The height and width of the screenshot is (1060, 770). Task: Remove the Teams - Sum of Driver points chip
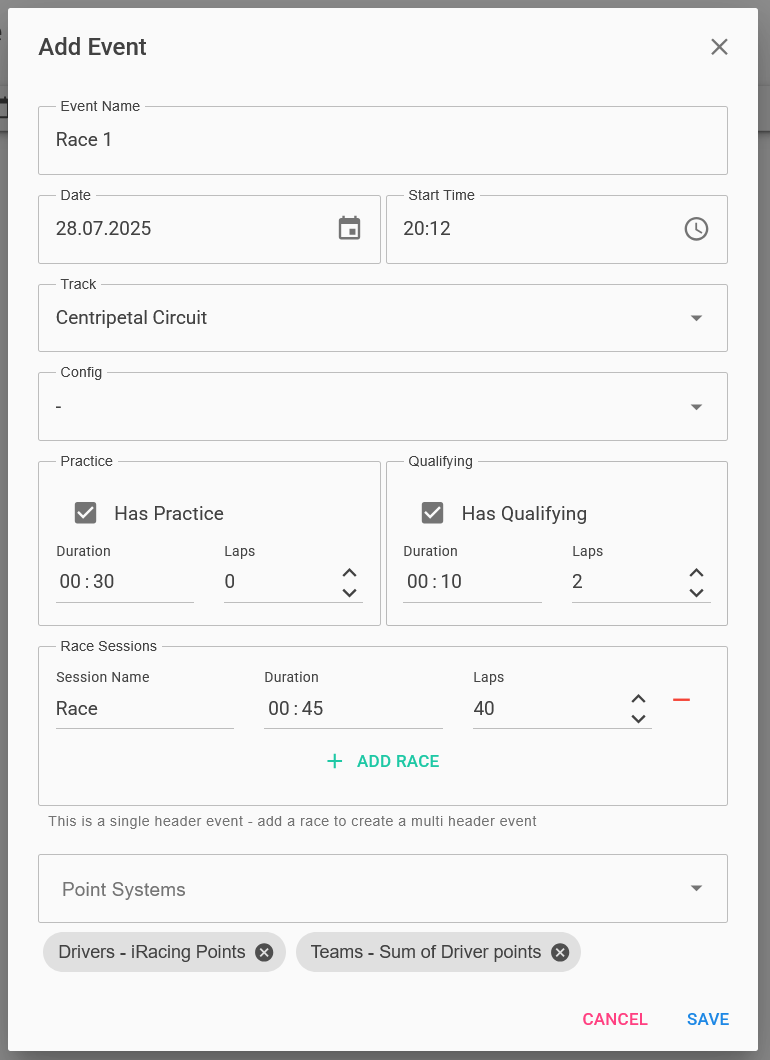pyautogui.click(x=560, y=953)
